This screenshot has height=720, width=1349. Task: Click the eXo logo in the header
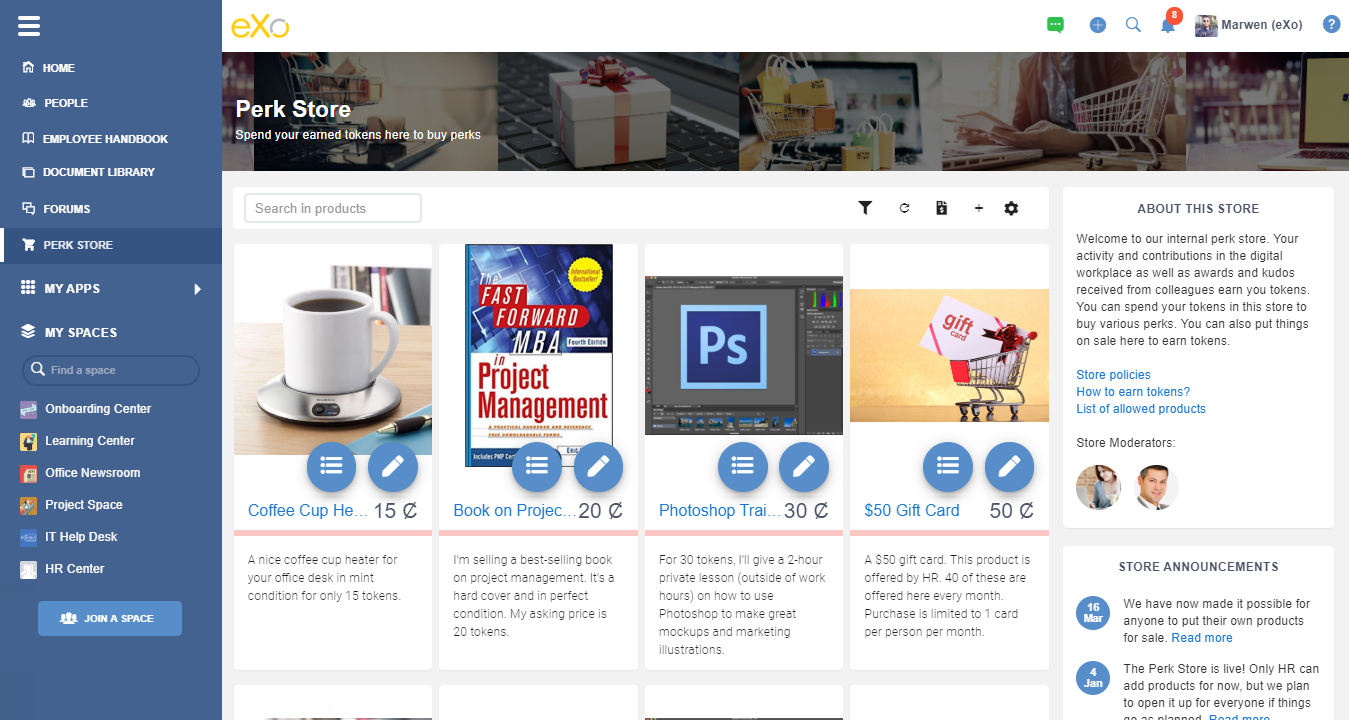pyautogui.click(x=260, y=26)
